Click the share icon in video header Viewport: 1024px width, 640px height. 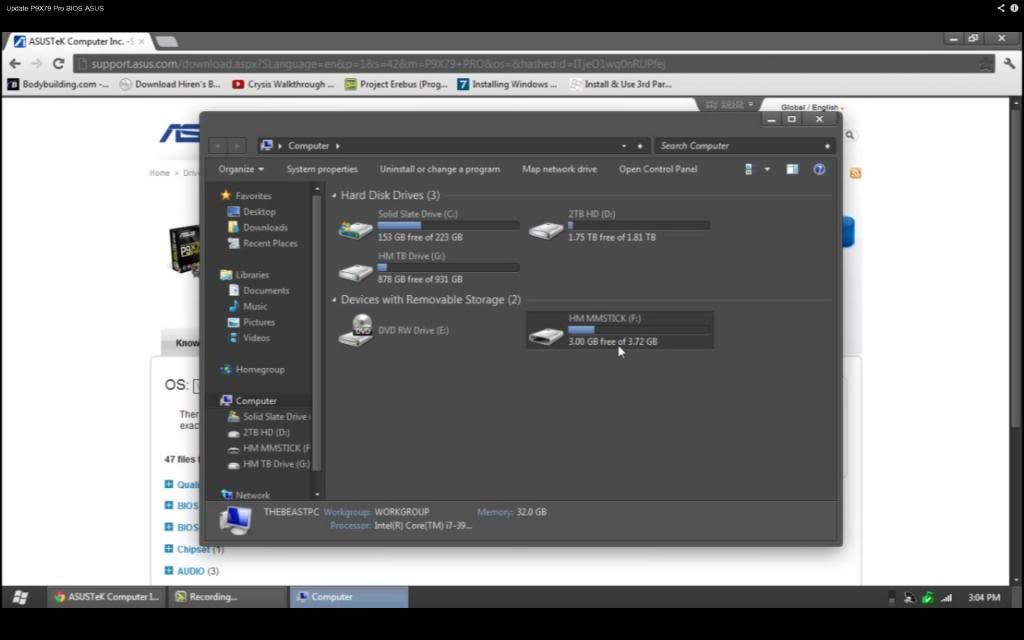pyautogui.click(x=1000, y=8)
